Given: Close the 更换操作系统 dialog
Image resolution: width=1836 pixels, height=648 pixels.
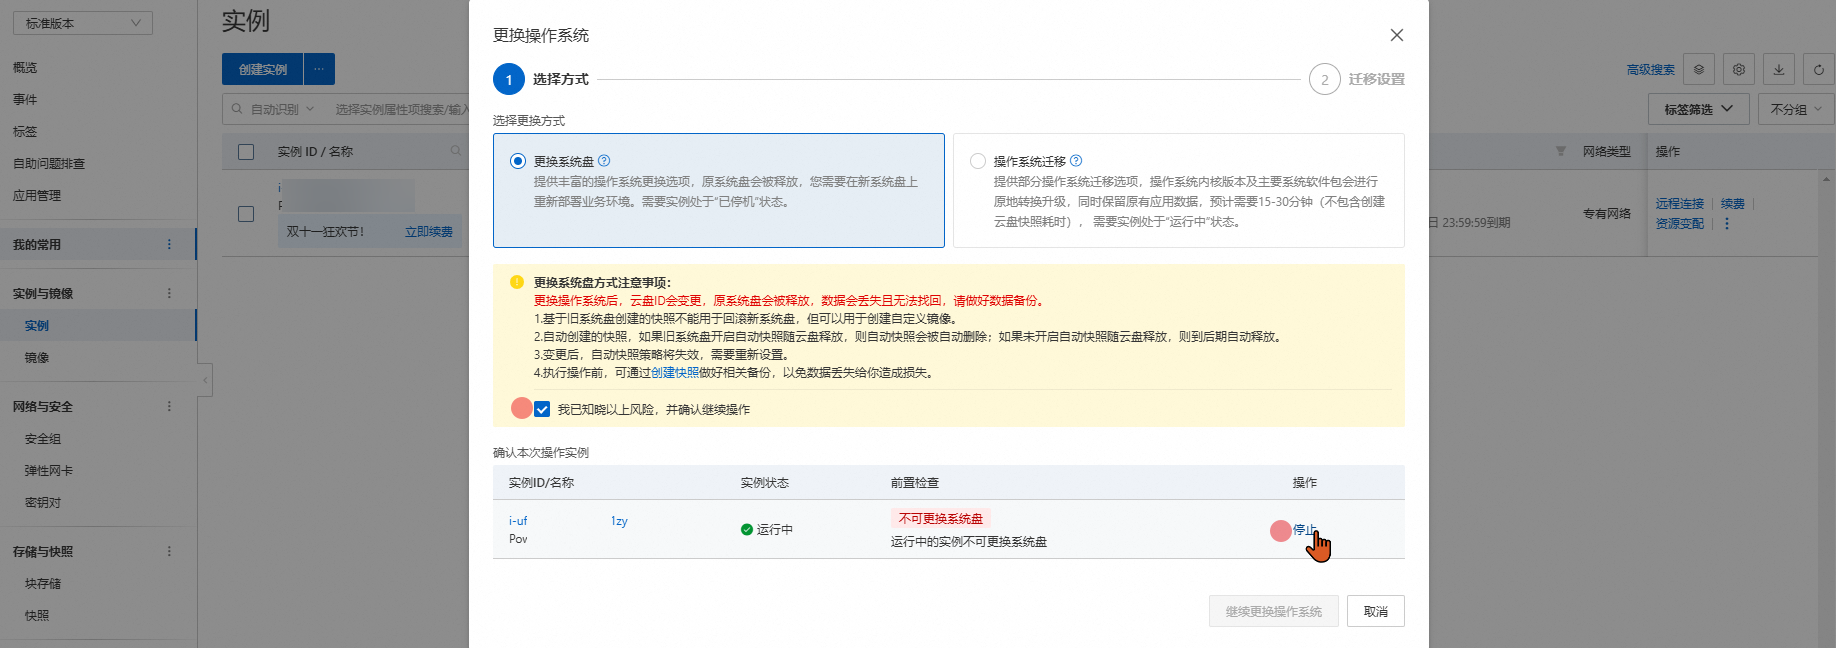Looking at the screenshot, I should [x=1396, y=35].
